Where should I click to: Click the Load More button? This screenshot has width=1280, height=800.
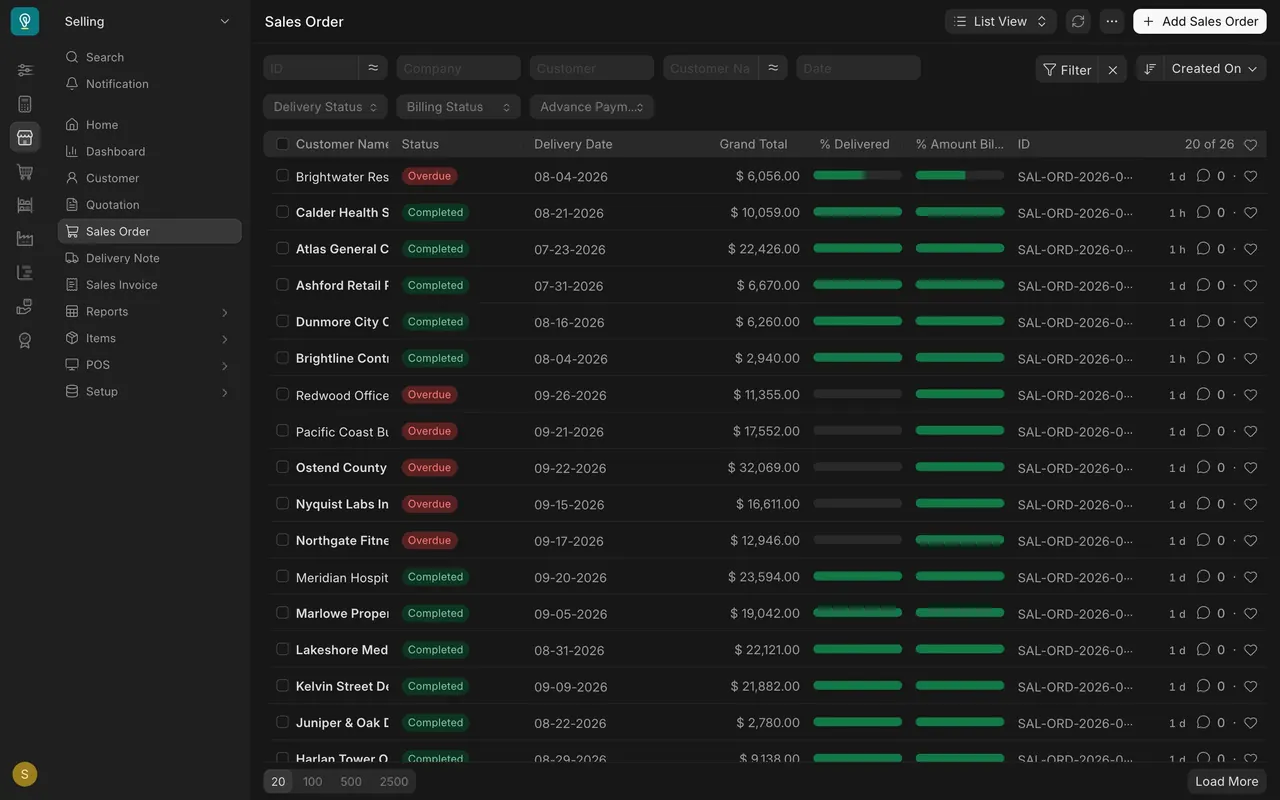(1227, 781)
